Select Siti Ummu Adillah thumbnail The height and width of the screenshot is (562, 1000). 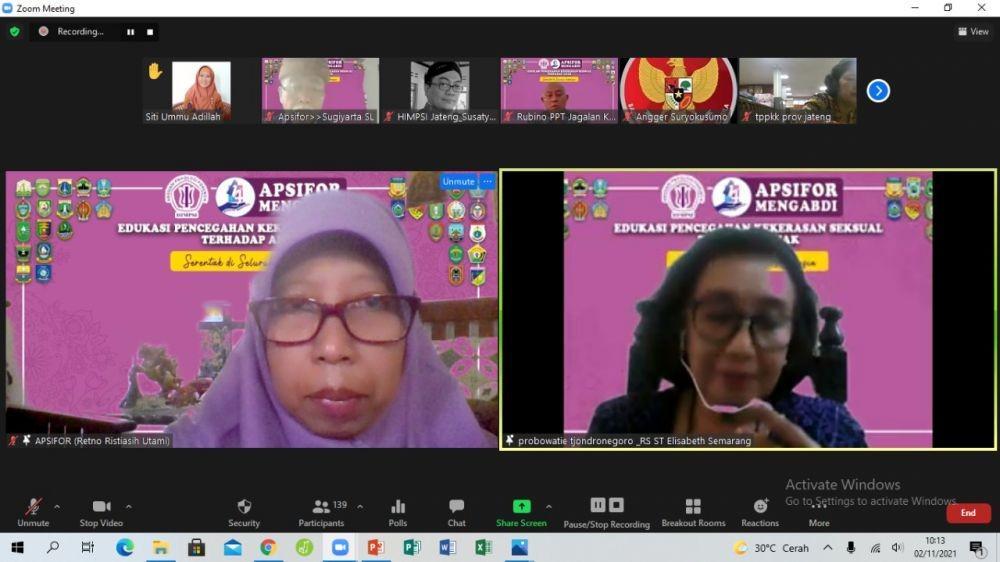click(x=201, y=90)
